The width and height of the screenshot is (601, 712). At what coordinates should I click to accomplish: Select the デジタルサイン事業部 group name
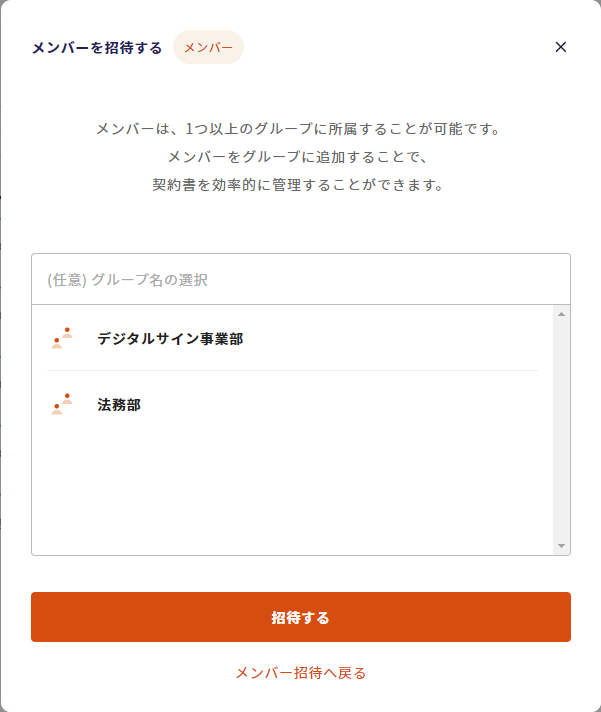pos(170,339)
